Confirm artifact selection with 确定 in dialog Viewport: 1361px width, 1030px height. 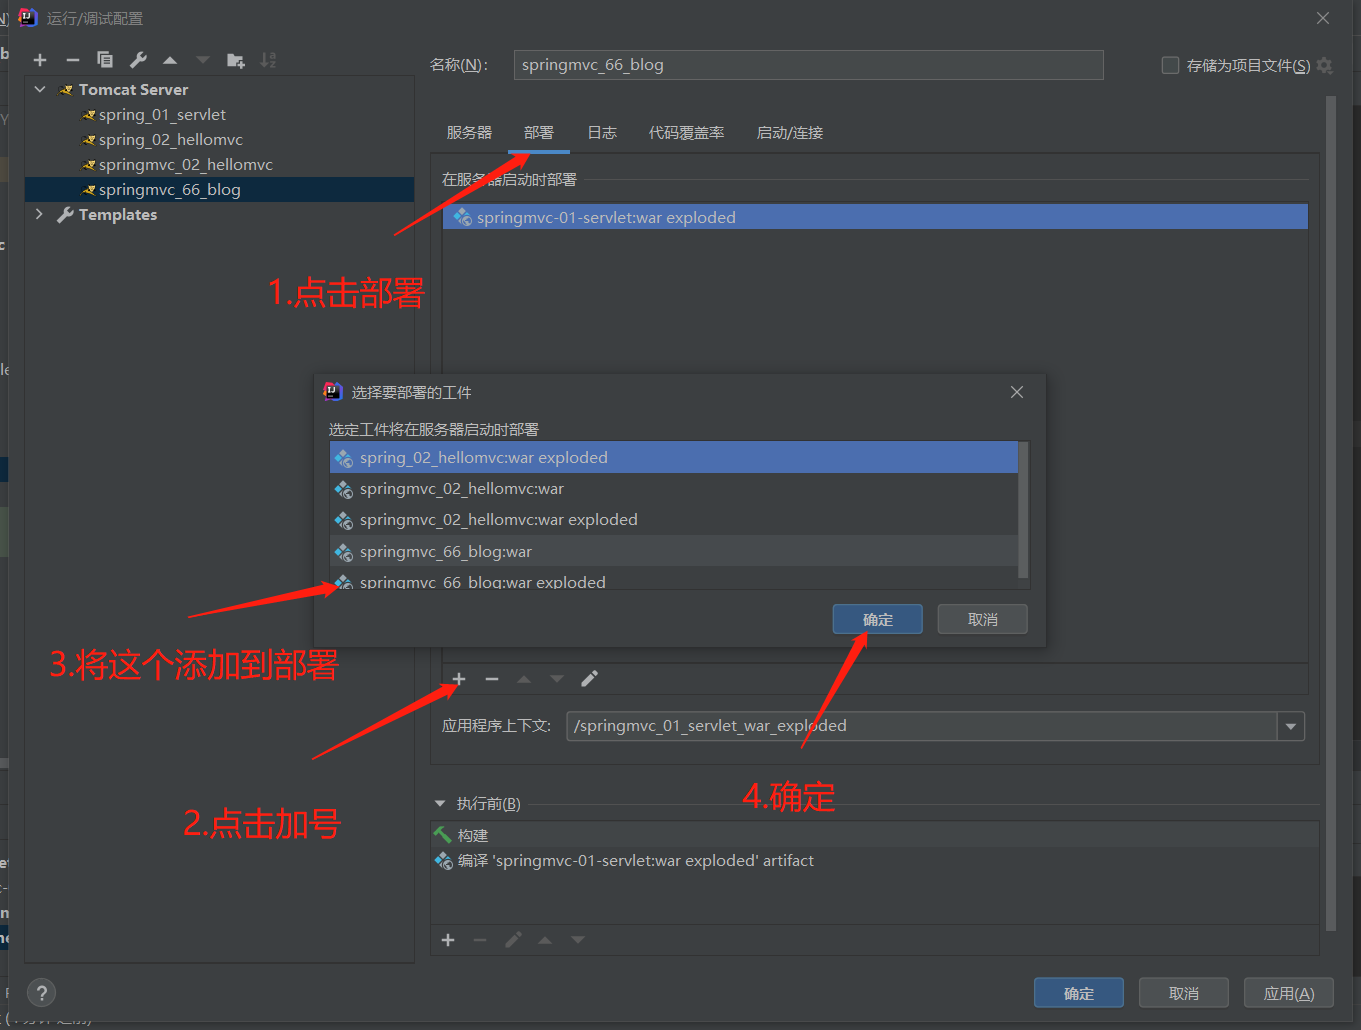tap(878, 620)
